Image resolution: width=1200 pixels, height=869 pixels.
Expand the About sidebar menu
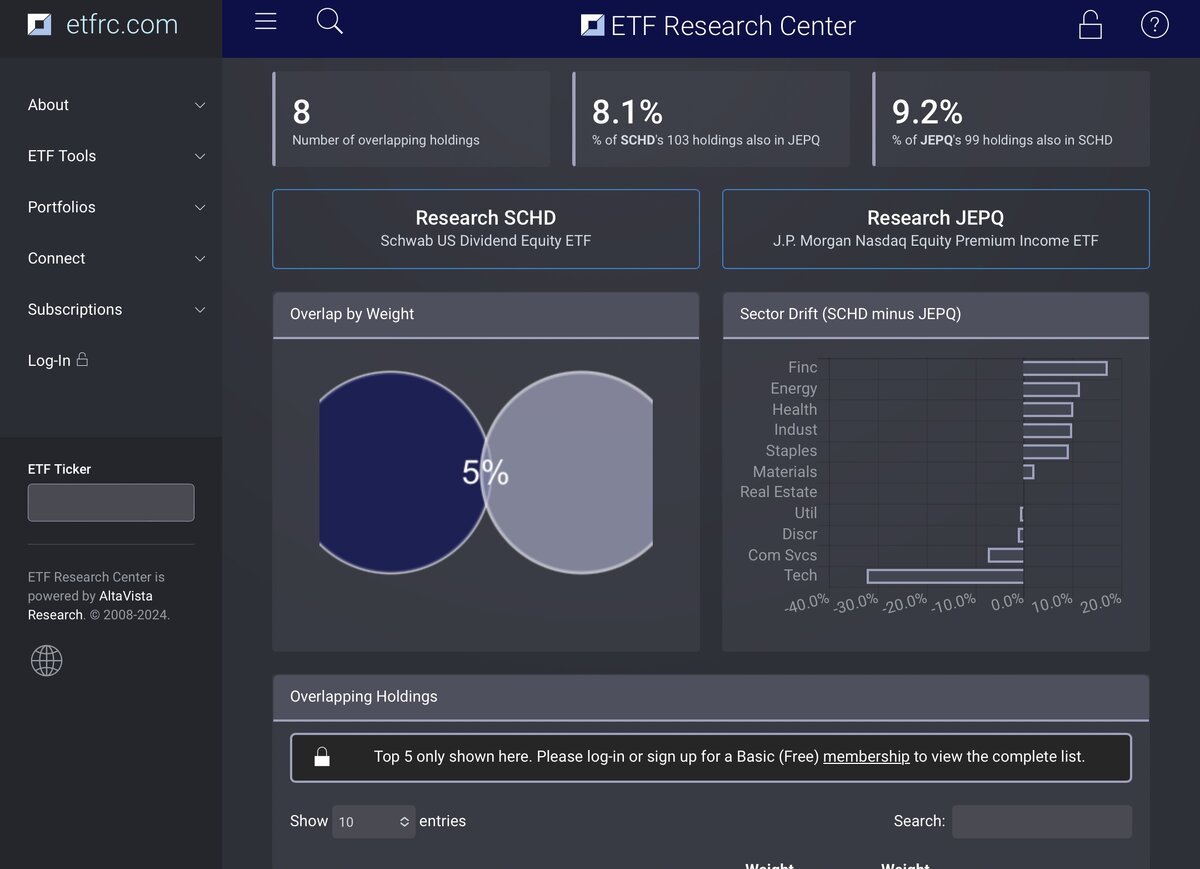[115, 105]
